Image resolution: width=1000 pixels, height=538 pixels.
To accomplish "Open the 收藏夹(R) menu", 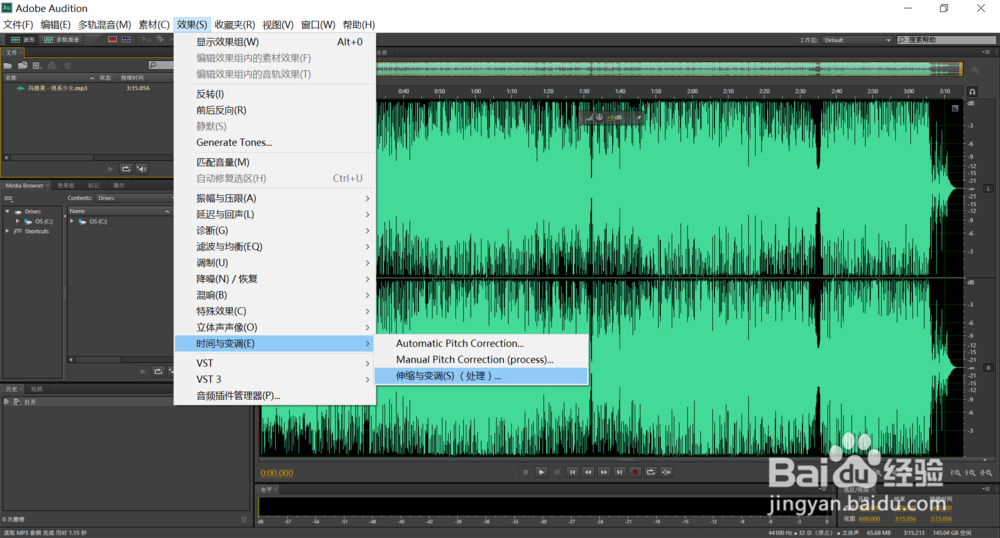I will pos(234,25).
